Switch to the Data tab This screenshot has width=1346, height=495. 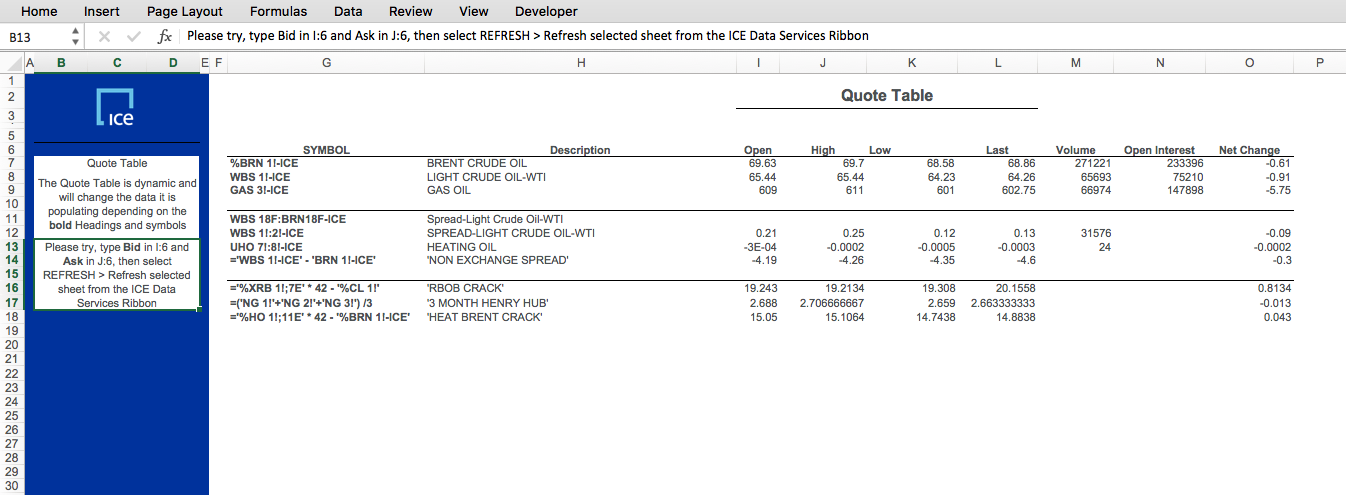[348, 12]
